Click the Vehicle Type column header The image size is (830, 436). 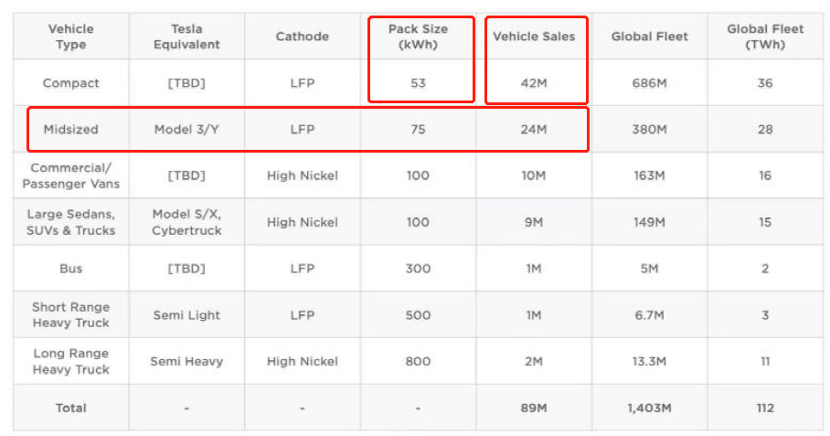tap(71, 37)
